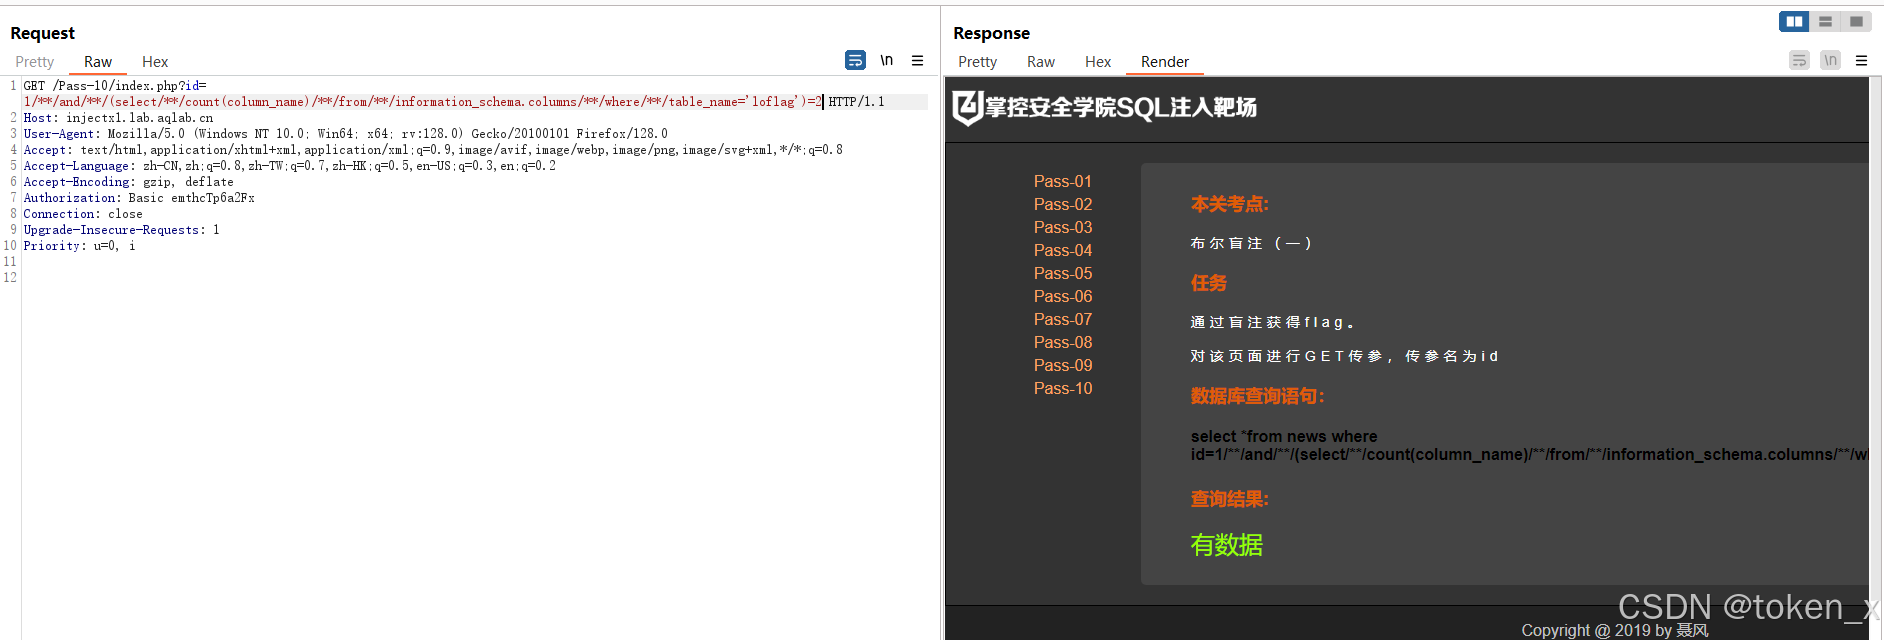This screenshot has width=1884, height=640.
Task: Click the Copyright @ 2019 footer text
Action: point(1614,630)
